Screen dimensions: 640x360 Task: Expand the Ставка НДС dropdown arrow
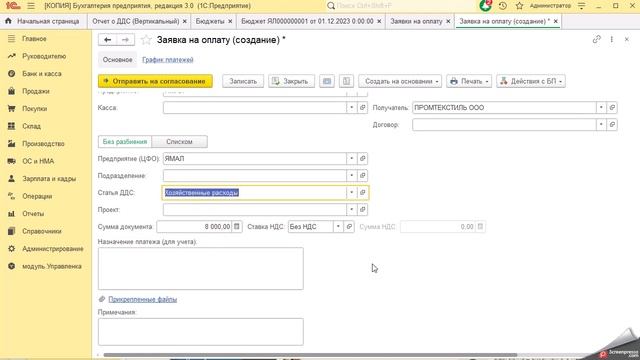[x=338, y=227]
